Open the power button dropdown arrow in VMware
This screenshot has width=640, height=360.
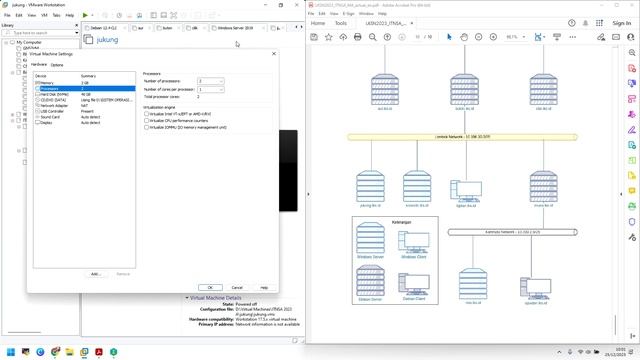click(x=92, y=16)
